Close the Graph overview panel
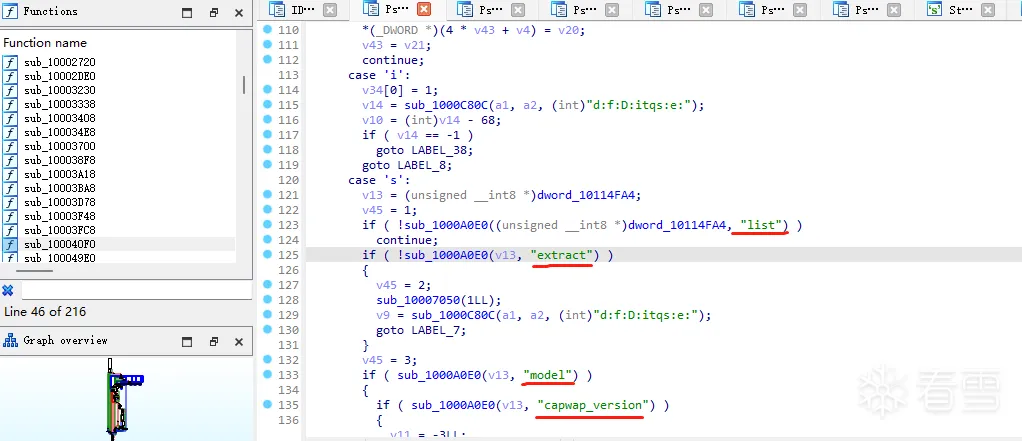The width and height of the screenshot is (1022, 441). pyautogui.click(x=239, y=342)
